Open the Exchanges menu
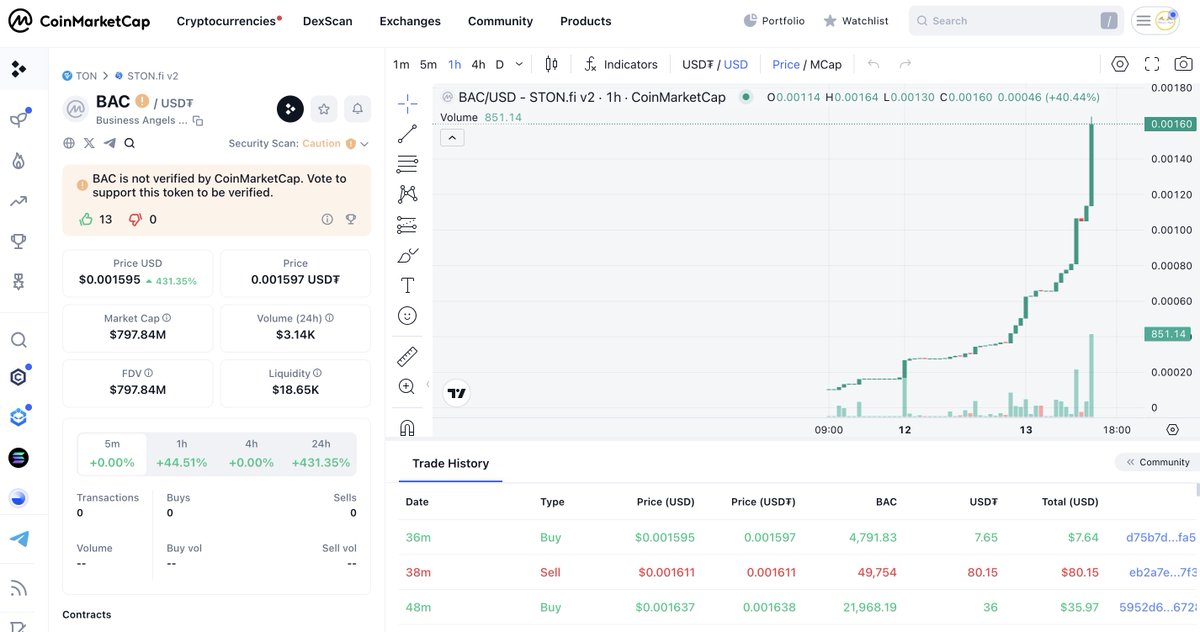 (410, 21)
